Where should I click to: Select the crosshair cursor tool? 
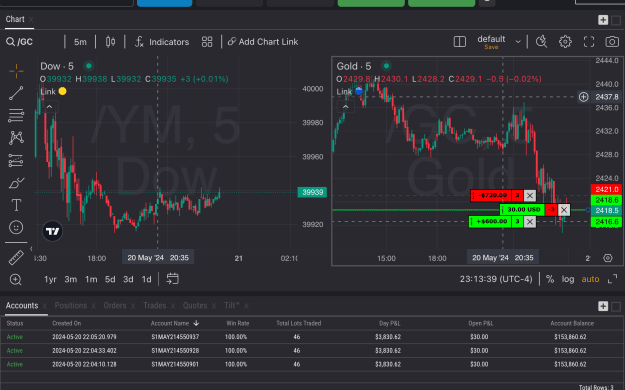(16, 71)
